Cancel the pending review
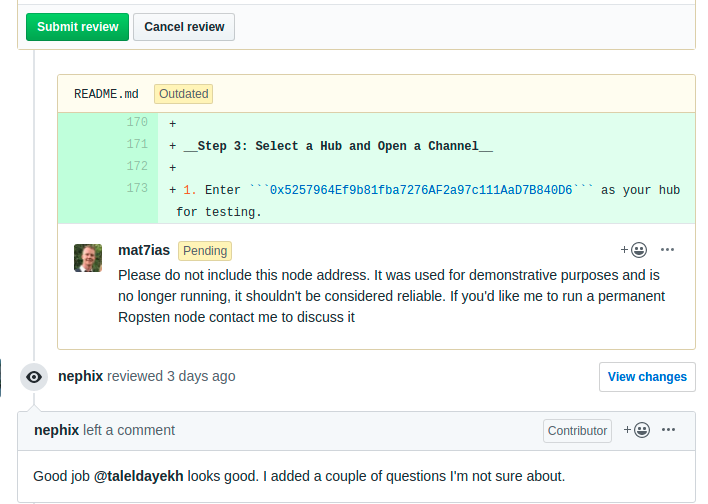708x504 pixels. (x=184, y=27)
